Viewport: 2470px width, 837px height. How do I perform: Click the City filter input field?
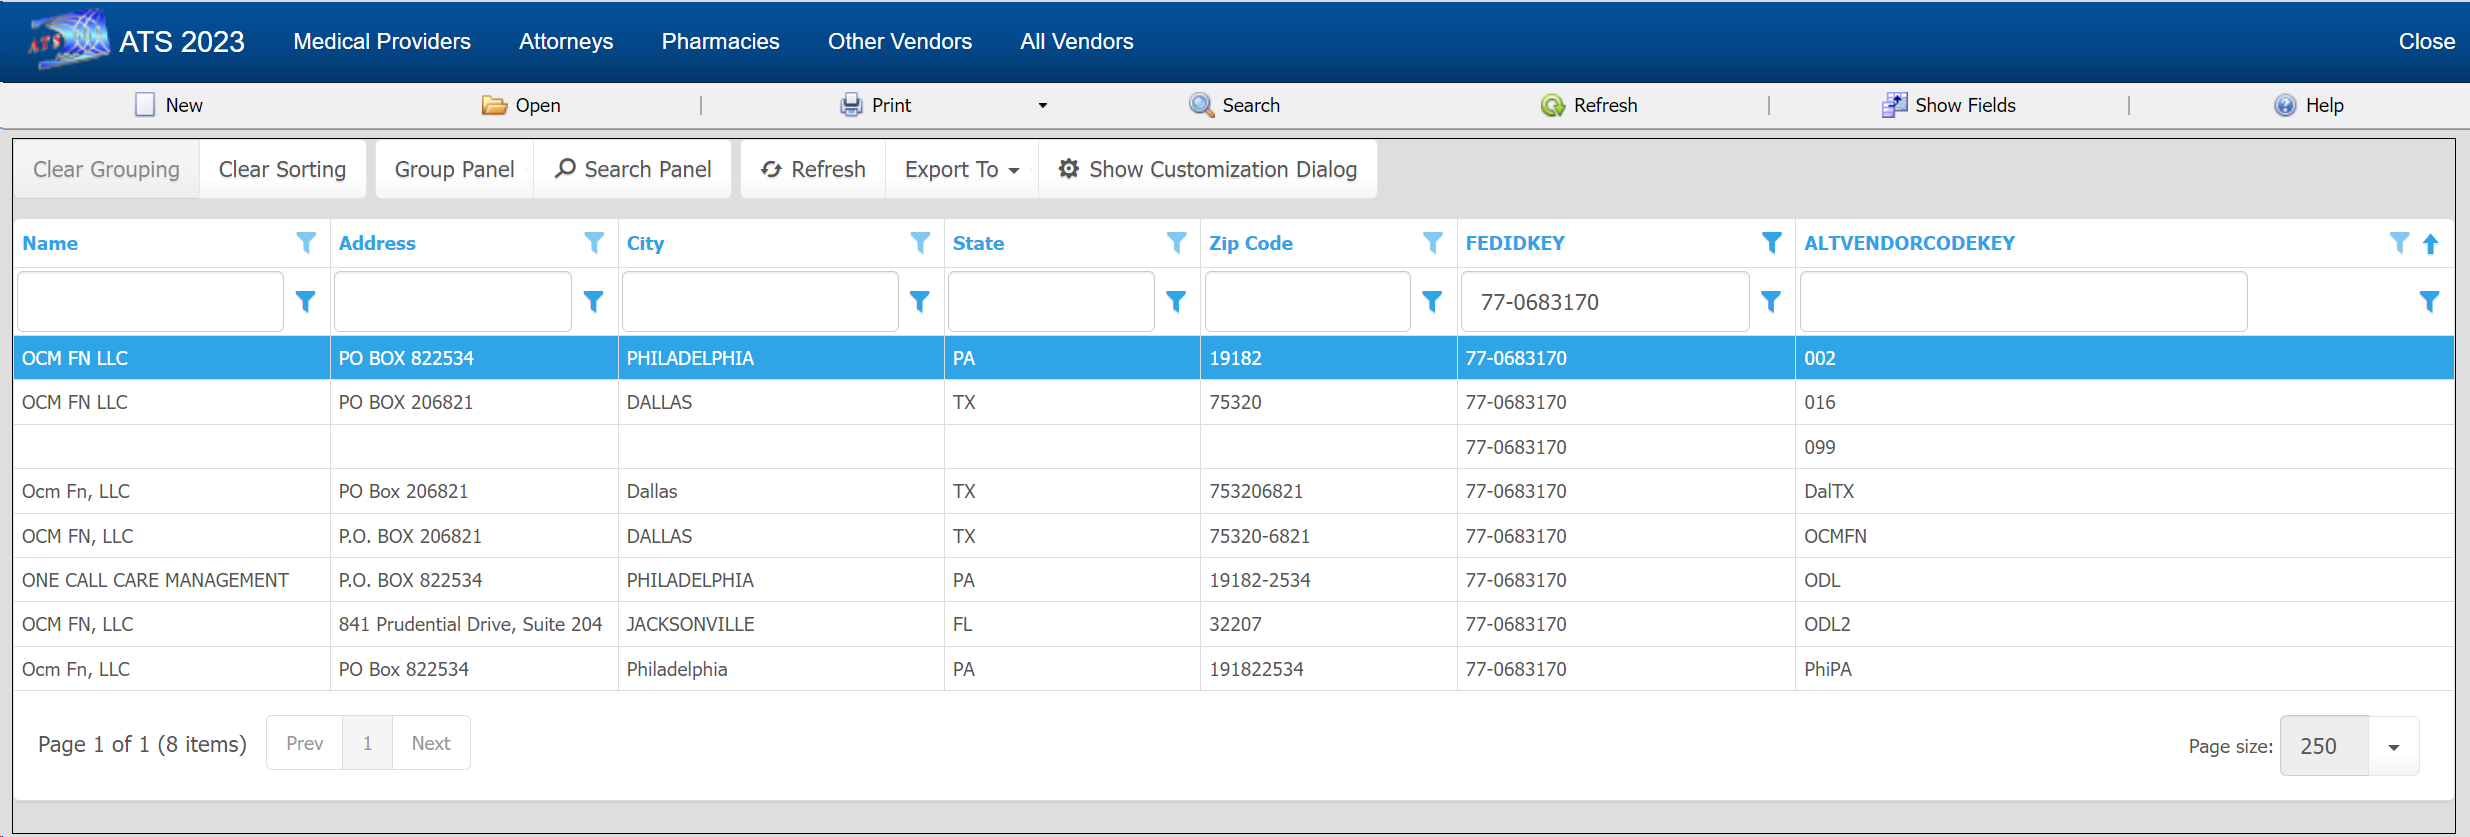pyautogui.click(x=760, y=302)
